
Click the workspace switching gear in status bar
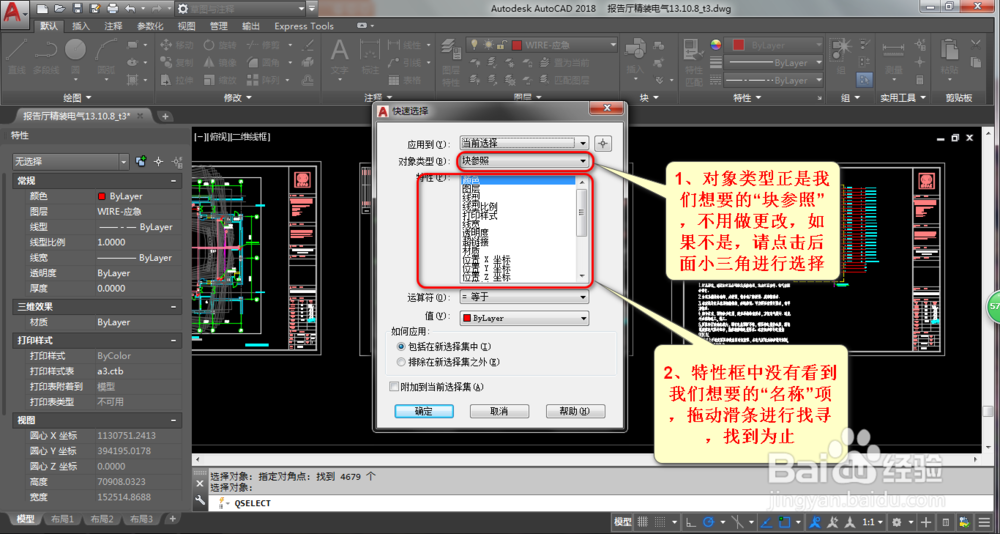[x=896, y=521]
